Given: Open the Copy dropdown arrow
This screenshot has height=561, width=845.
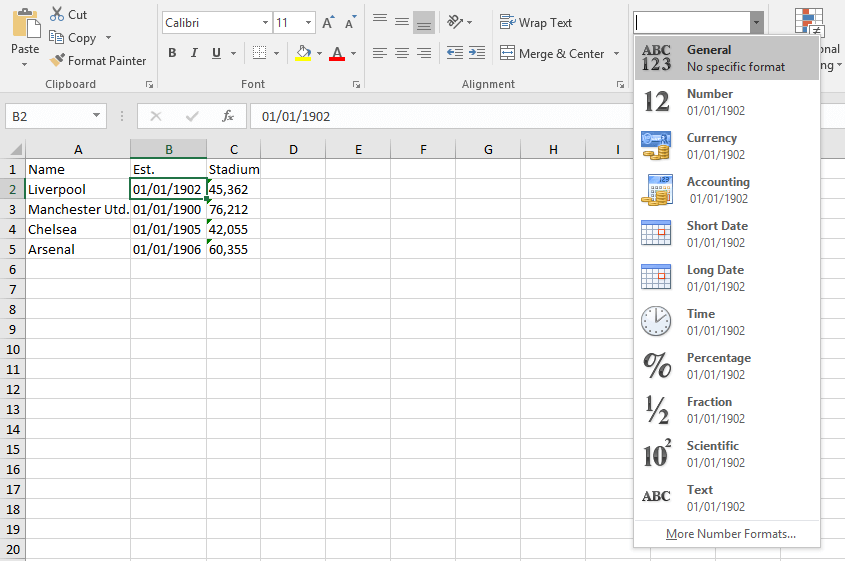Looking at the screenshot, I should coord(108,38).
